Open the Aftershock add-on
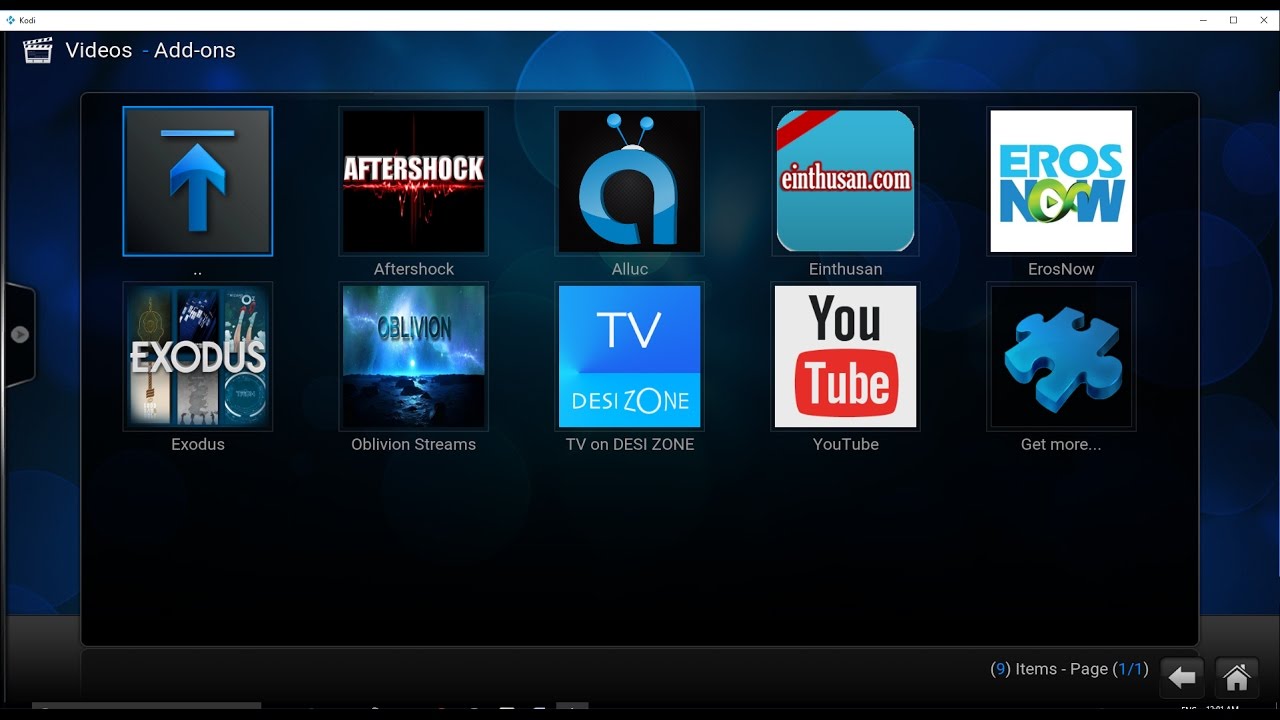This screenshot has height=720, width=1280. point(413,181)
